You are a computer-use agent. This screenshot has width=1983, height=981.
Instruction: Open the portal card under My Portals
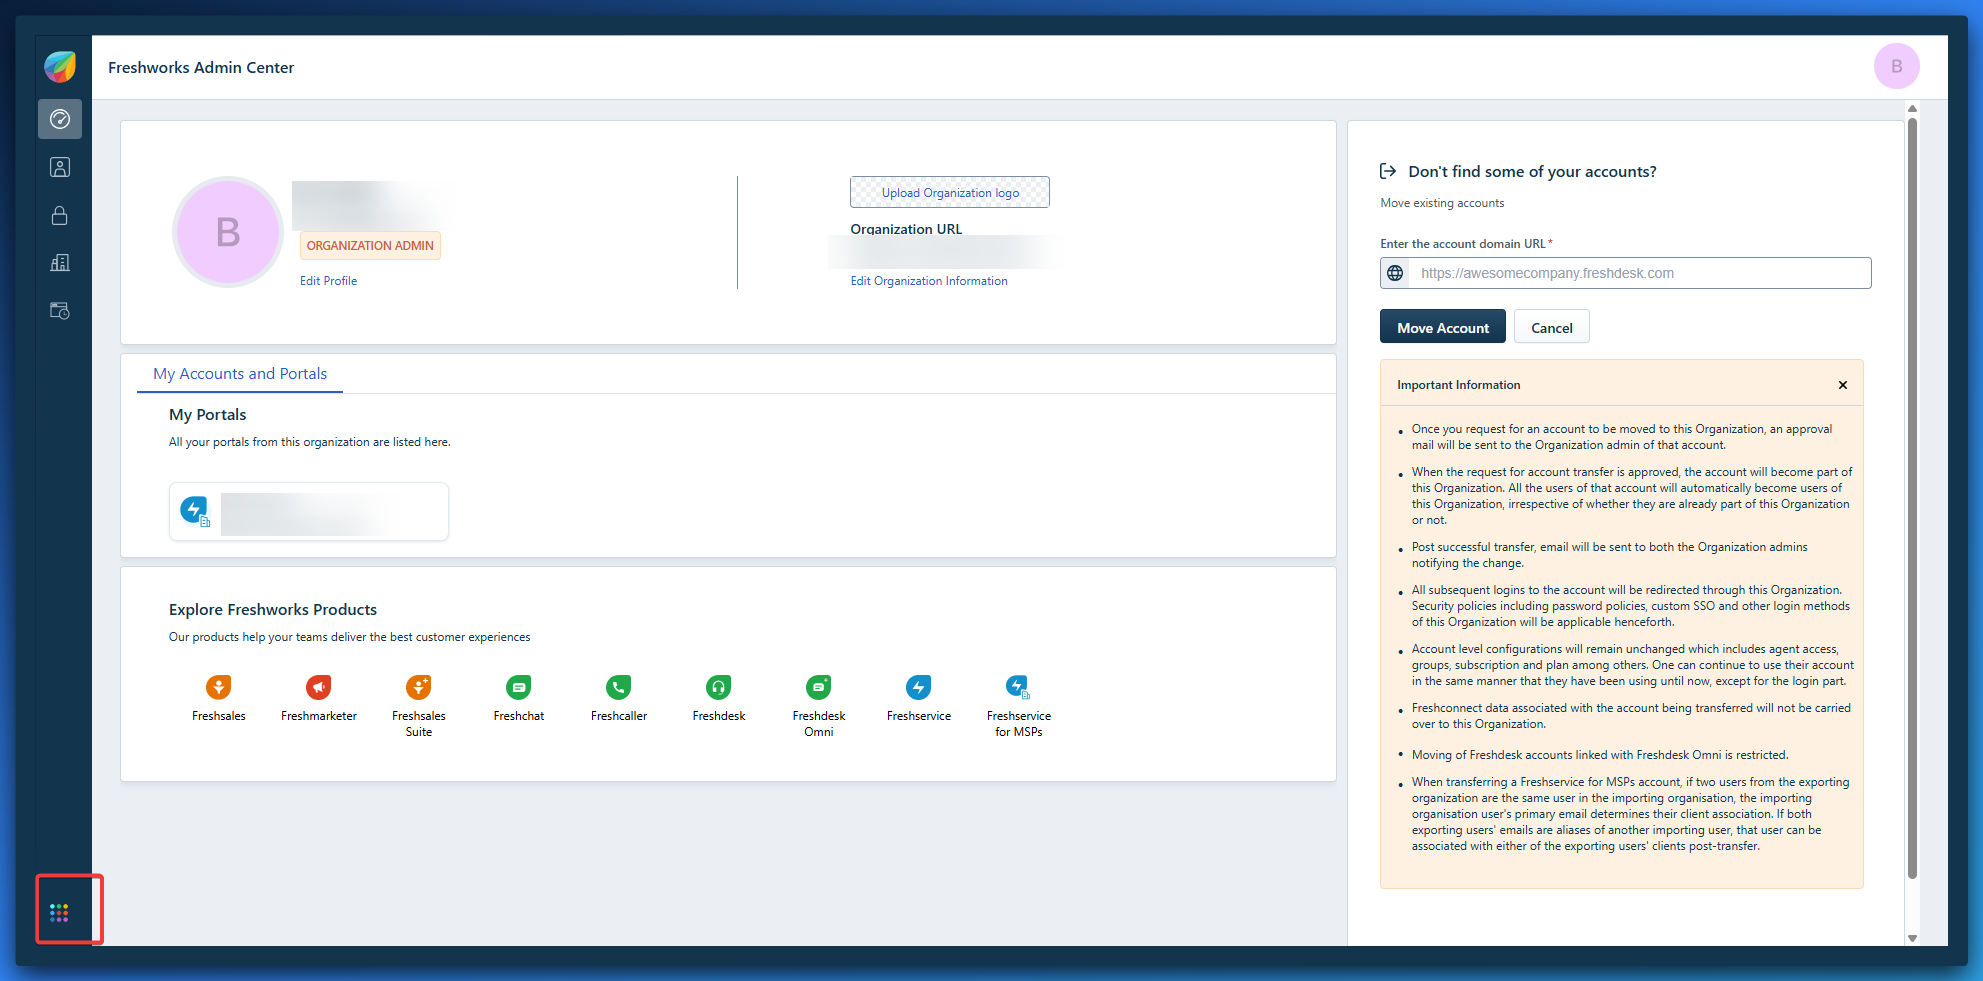[309, 512]
